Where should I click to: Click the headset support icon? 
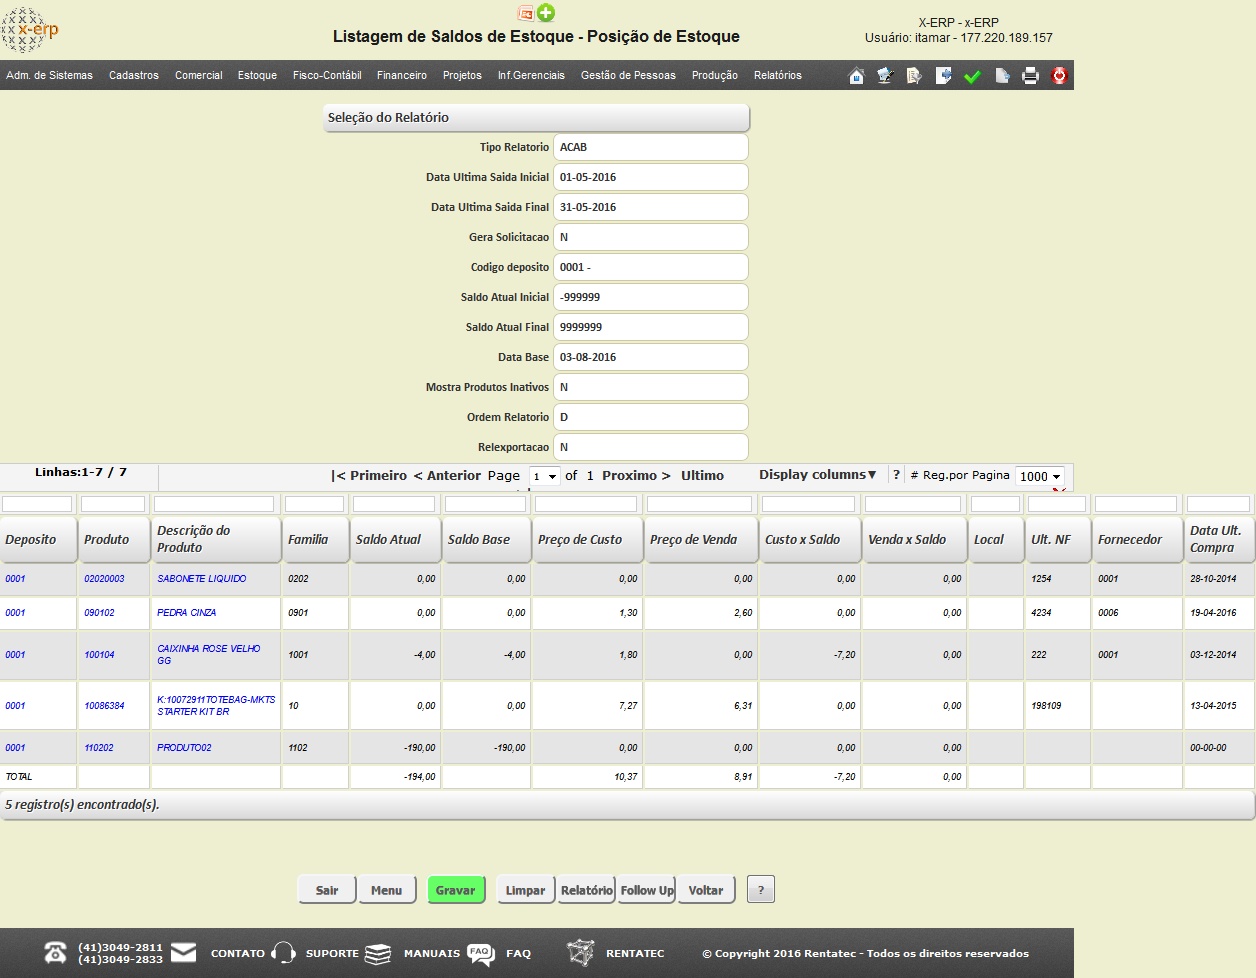284,953
